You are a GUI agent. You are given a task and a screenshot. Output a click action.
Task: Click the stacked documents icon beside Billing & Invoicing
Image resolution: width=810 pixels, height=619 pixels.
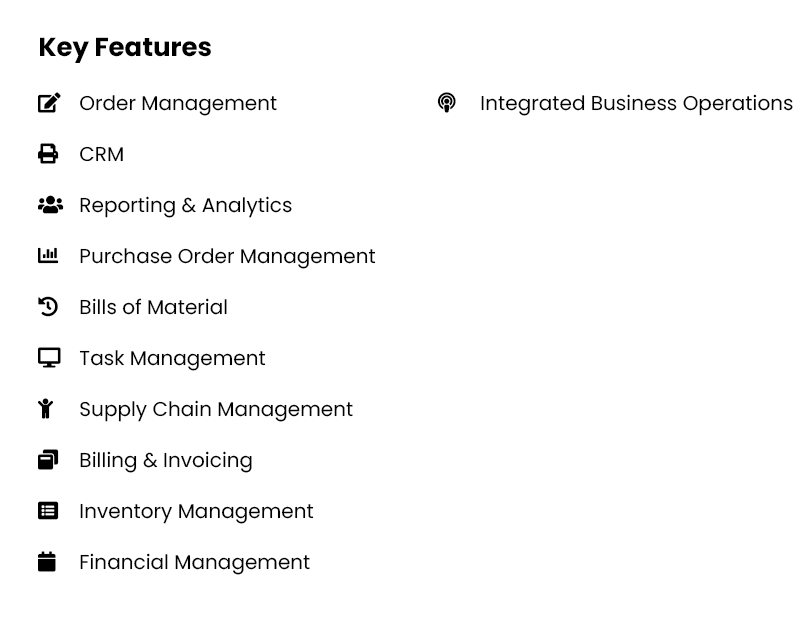(x=48, y=459)
